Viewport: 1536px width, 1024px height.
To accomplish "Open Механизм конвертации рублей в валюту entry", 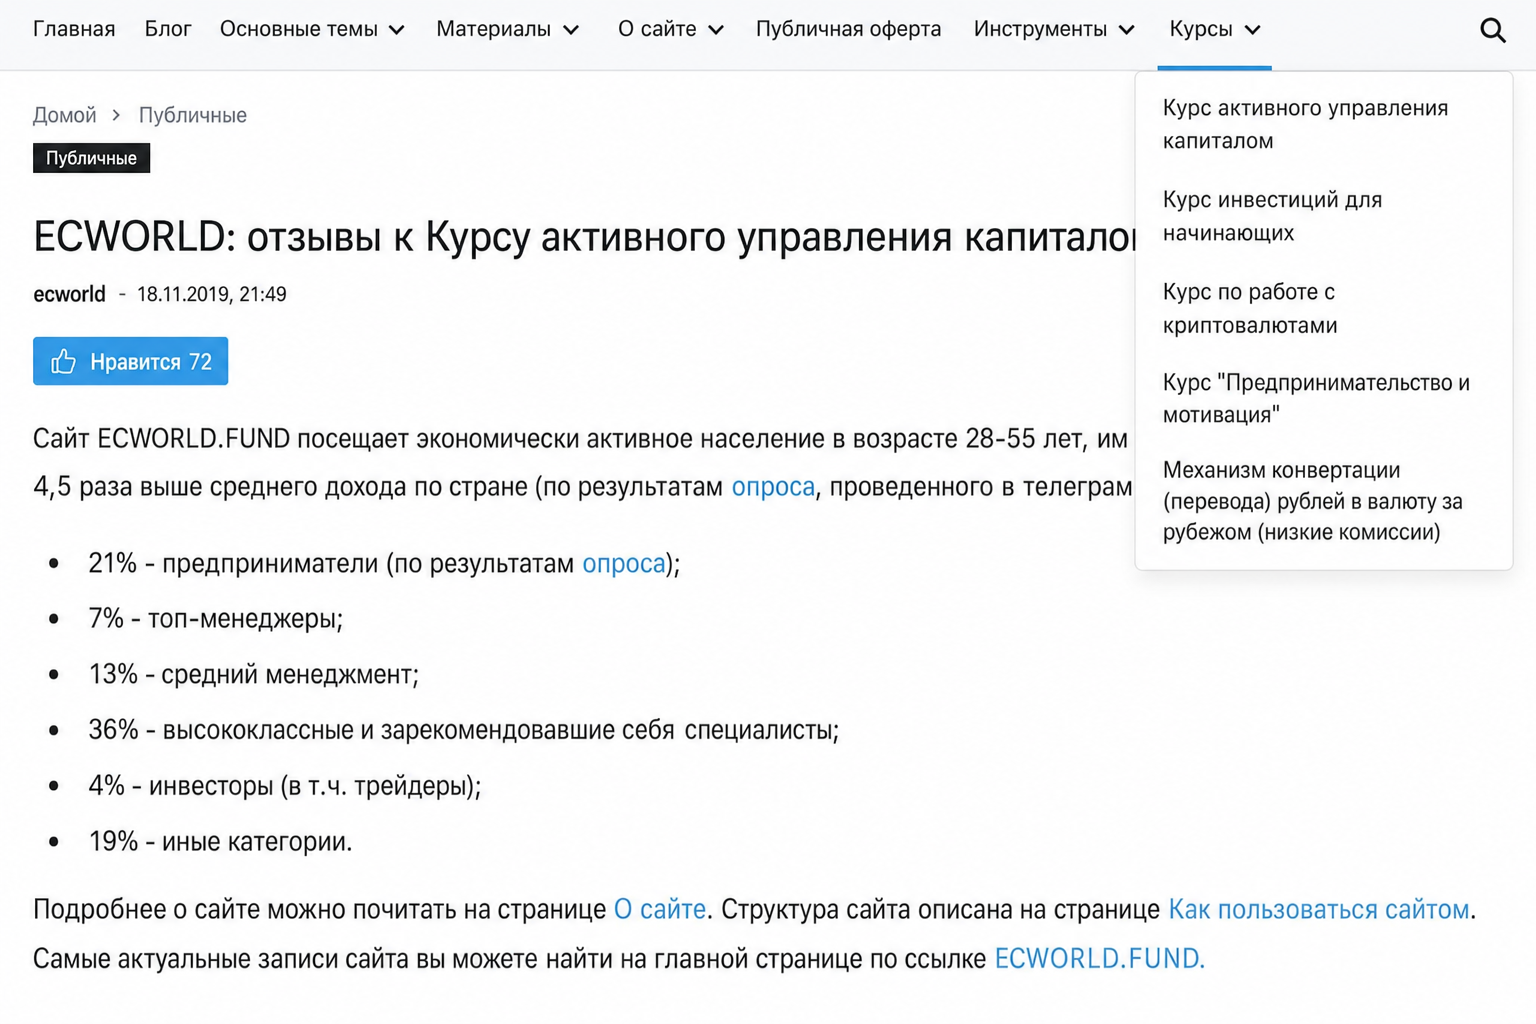I will pos(1312,501).
